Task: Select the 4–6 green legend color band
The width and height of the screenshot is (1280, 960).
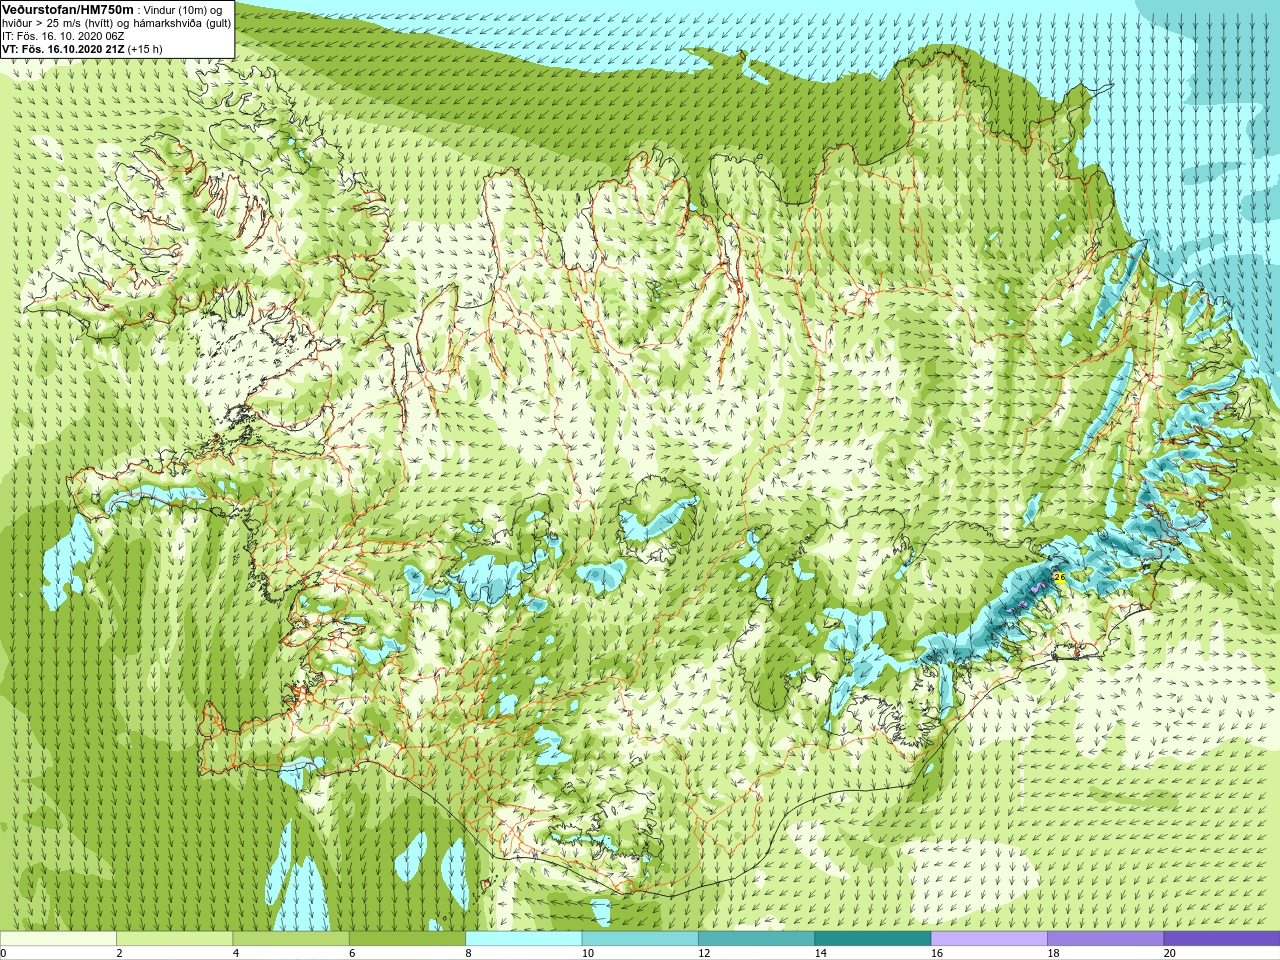Action: (291, 939)
